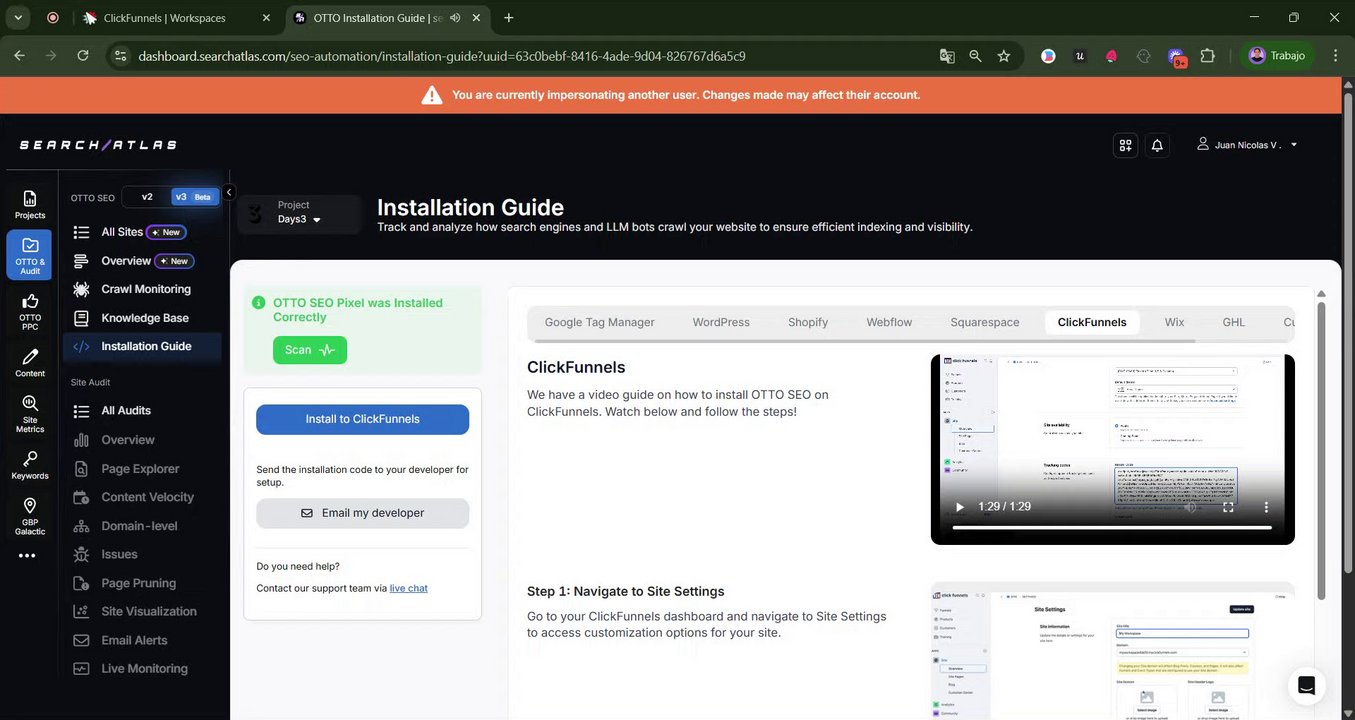Open the Chrome three-dot menu
This screenshot has height=720, width=1355.
[1335, 56]
